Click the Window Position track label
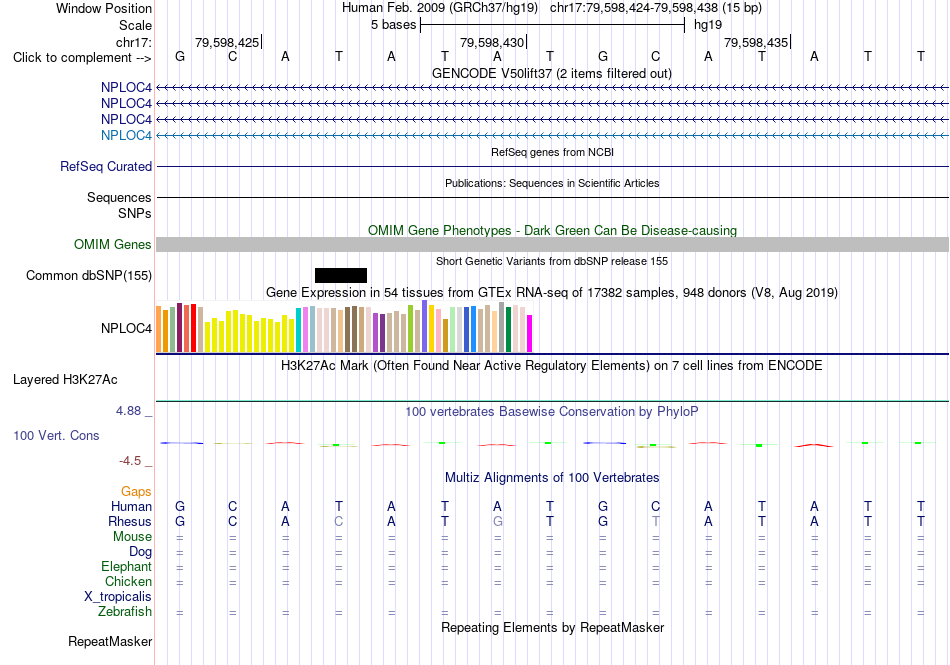The width and height of the screenshot is (950, 665). 104,8
